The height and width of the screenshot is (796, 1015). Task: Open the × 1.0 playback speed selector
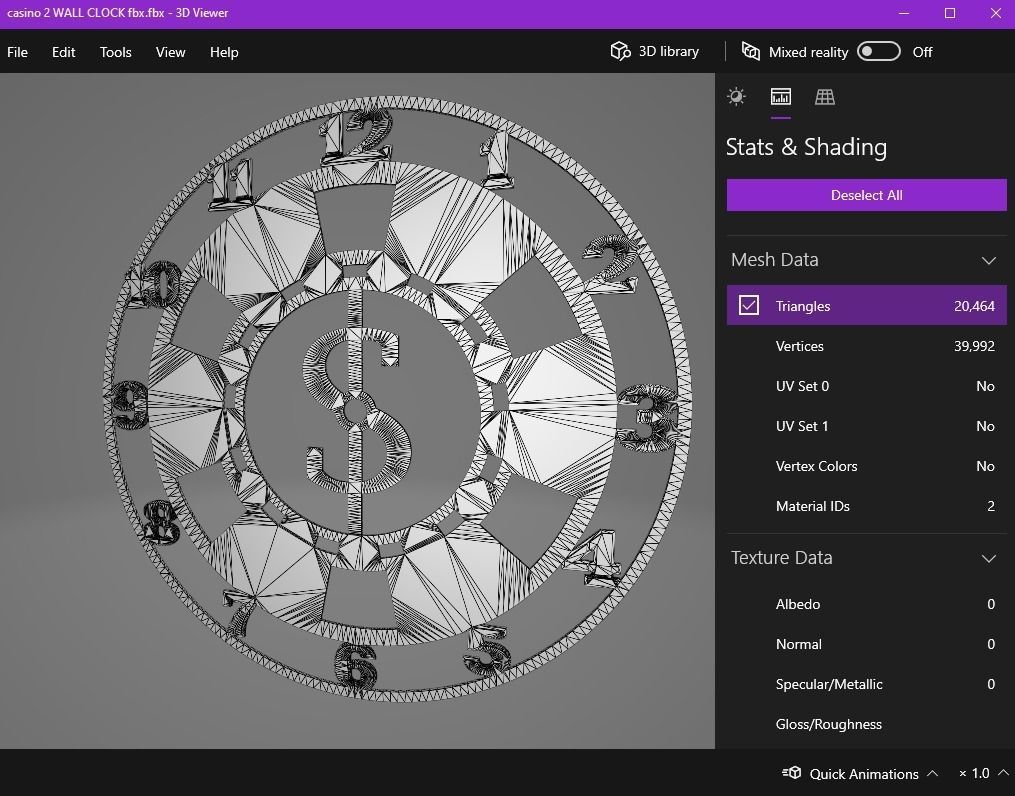pos(979,773)
